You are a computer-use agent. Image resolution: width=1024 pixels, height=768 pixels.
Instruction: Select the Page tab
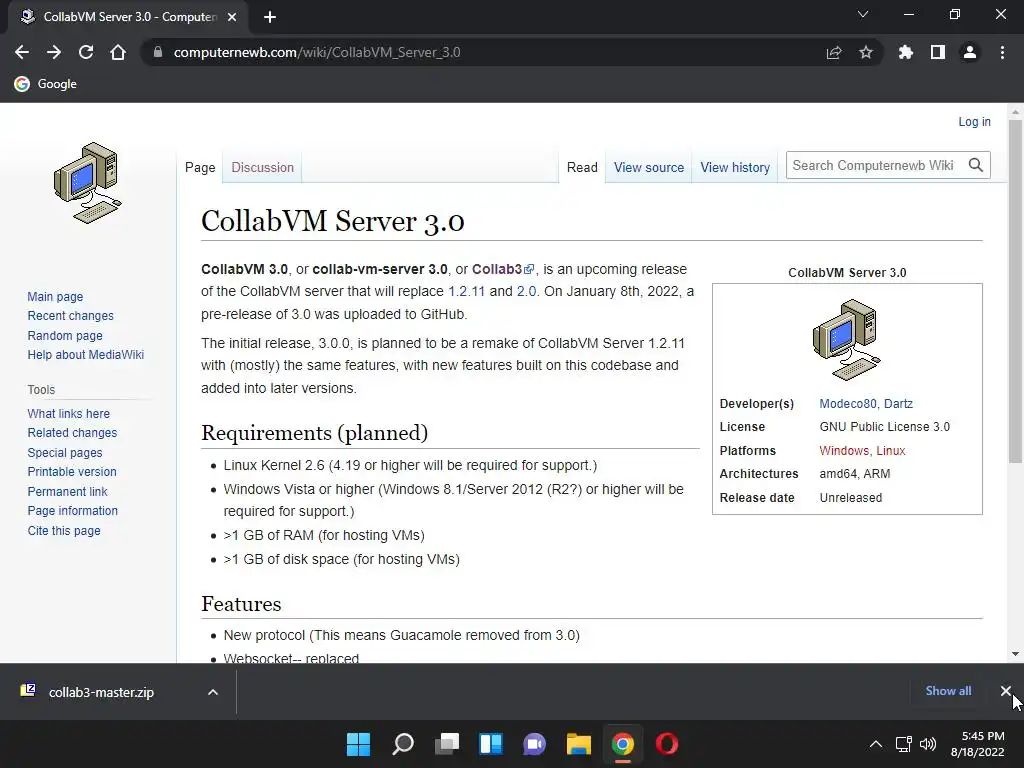(x=200, y=167)
